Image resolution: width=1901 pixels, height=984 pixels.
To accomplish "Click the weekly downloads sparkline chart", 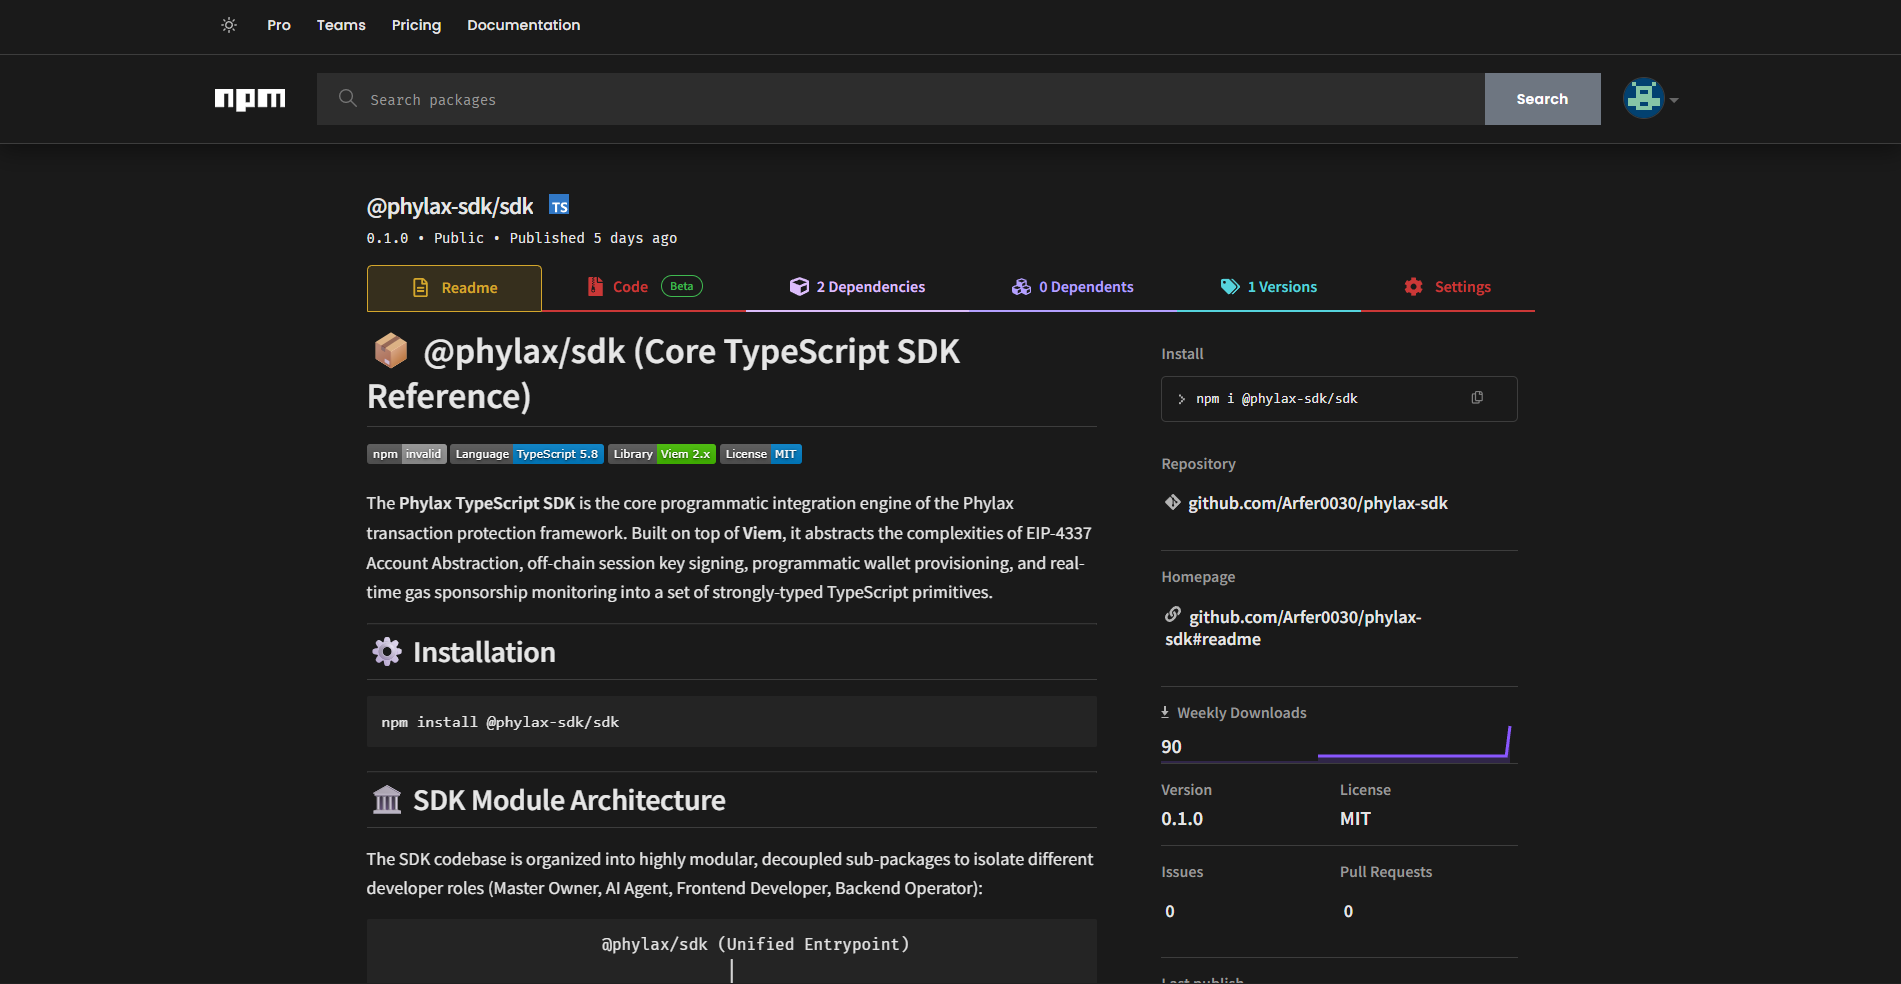I will click(x=1414, y=743).
